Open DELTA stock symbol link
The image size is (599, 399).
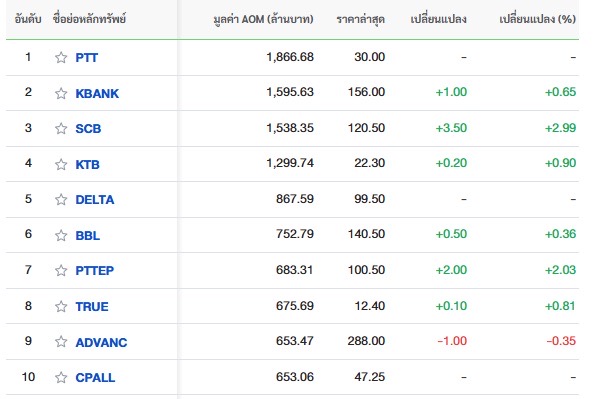(95, 200)
